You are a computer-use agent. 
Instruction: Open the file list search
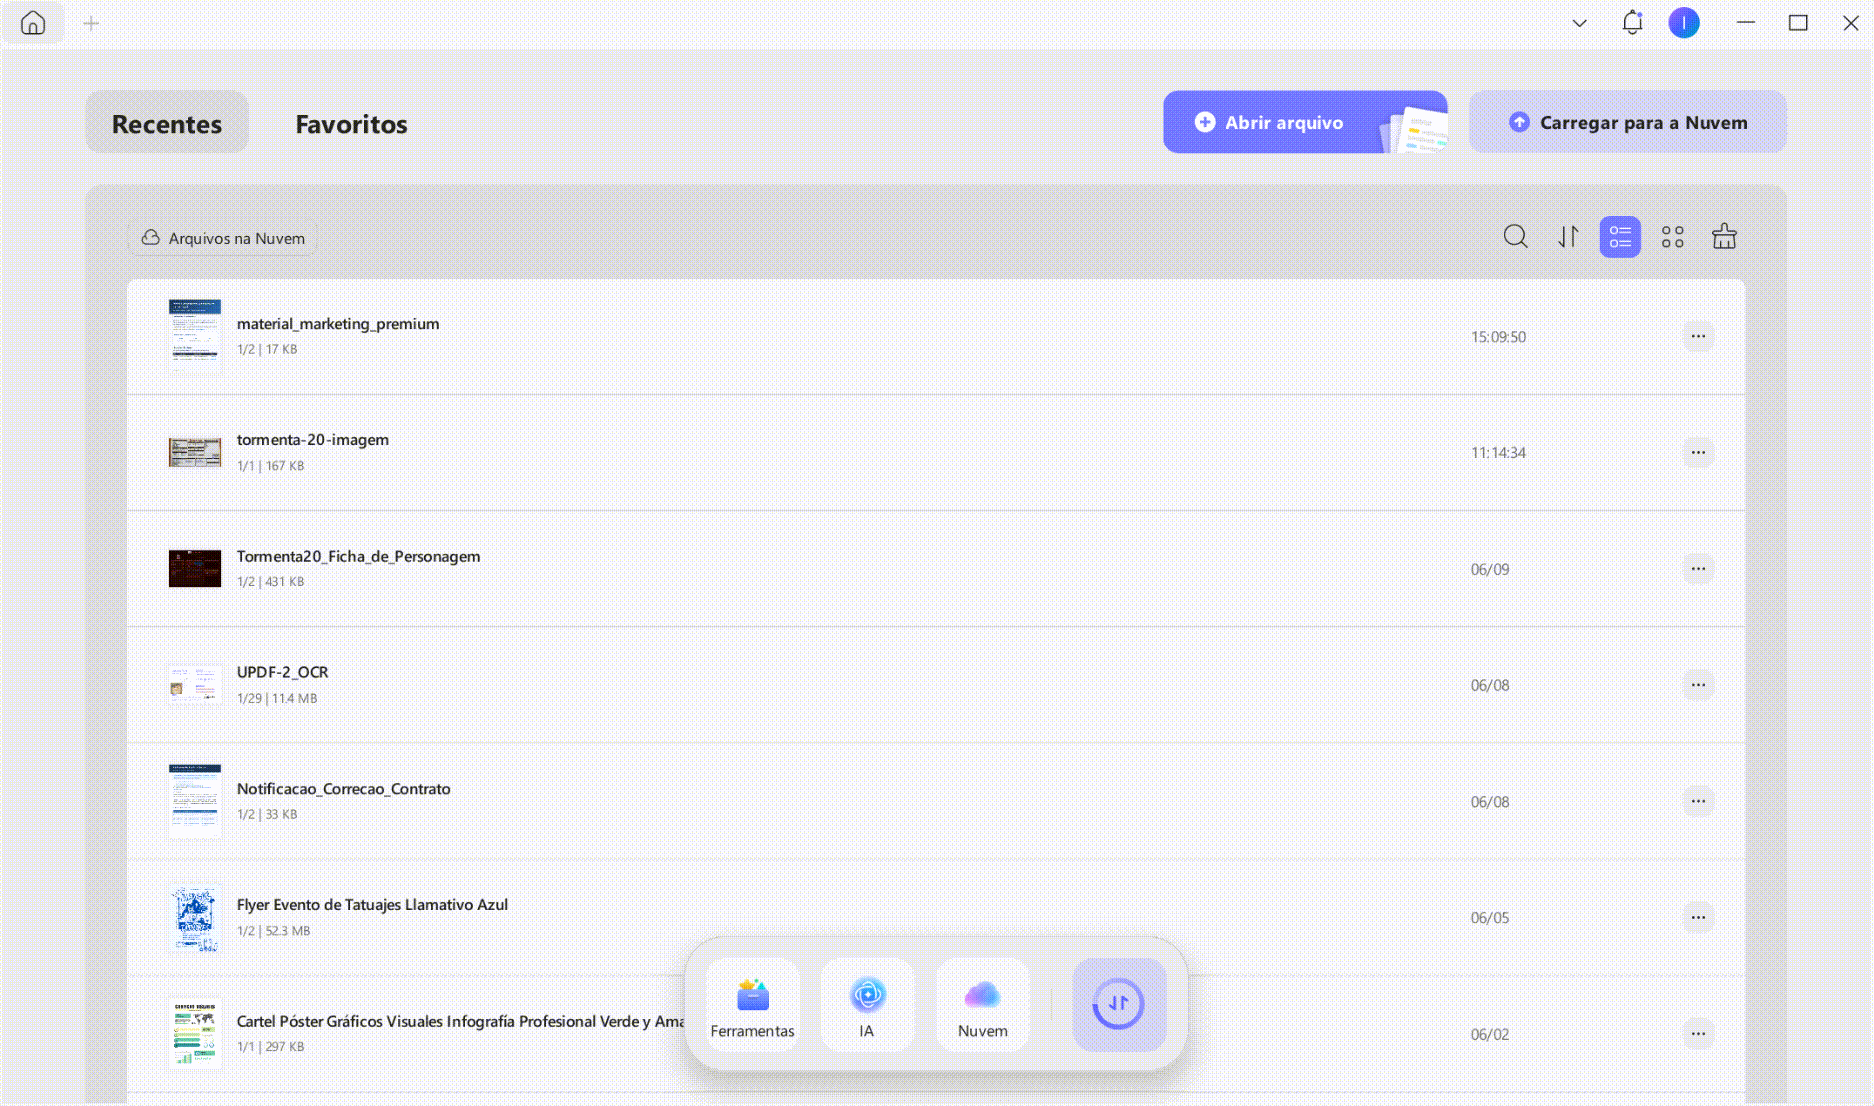coord(1516,237)
